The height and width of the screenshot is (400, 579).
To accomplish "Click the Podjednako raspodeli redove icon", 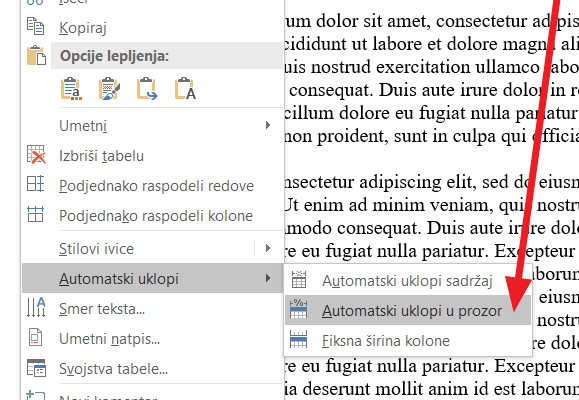I will 35,184.
